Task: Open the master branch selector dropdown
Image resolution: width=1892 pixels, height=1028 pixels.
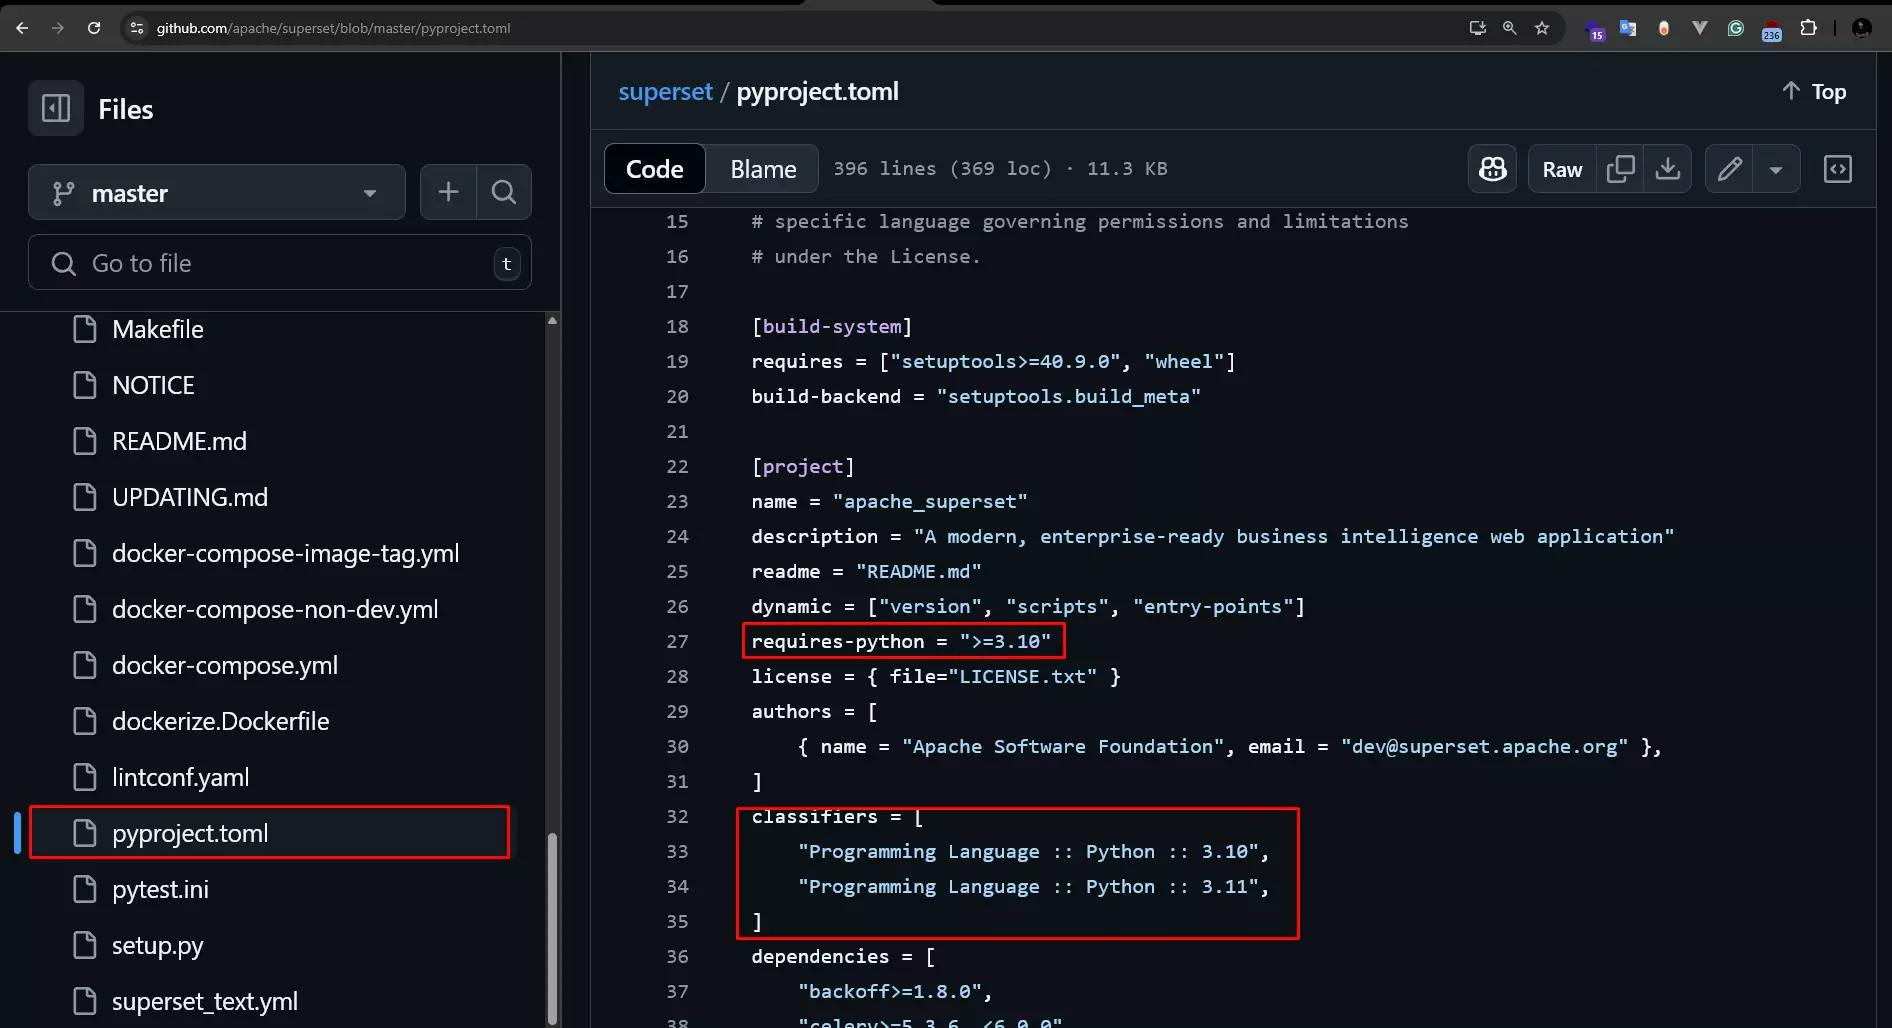Action: tap(217, 192)
